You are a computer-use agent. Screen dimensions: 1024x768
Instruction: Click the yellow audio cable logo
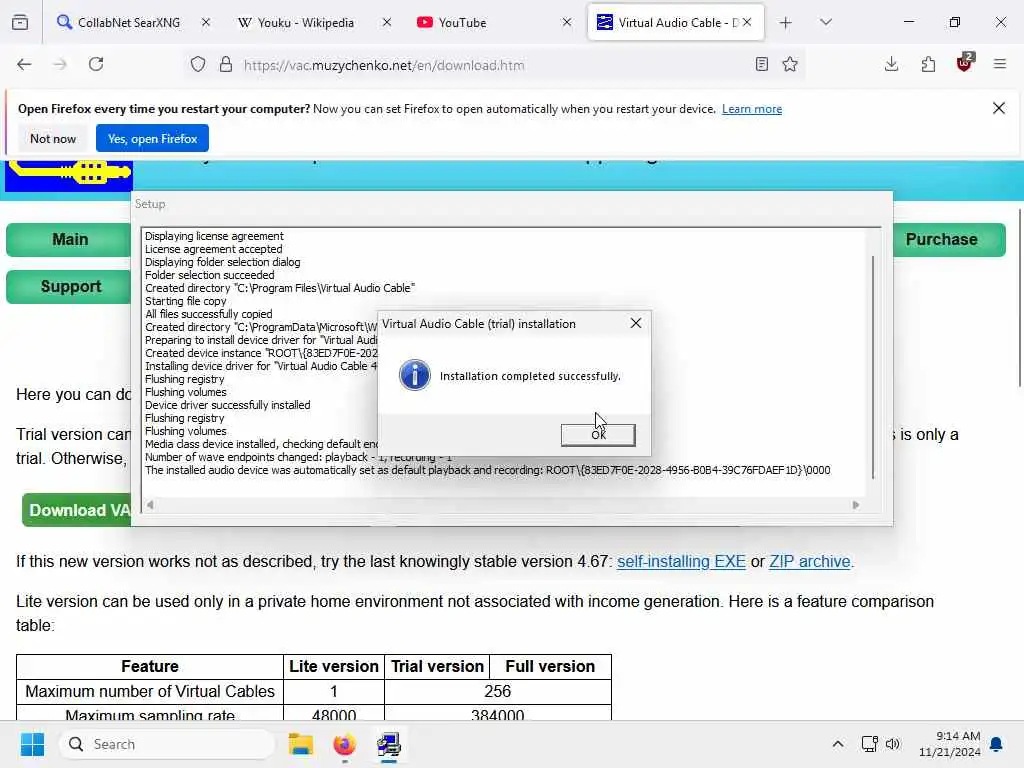(x=69, y=176)
